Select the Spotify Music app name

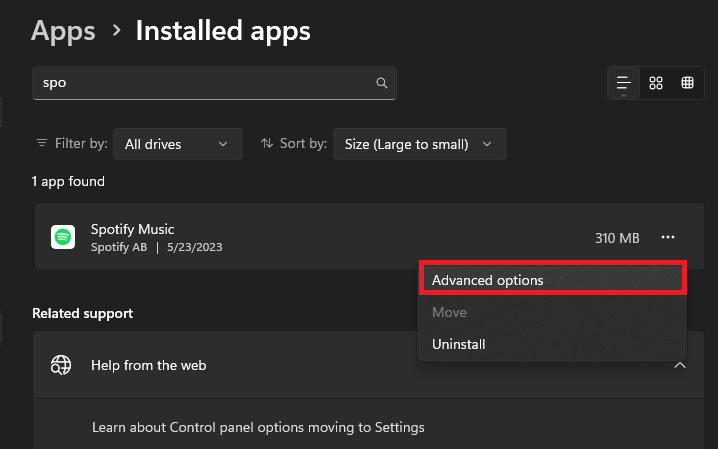pos(132,229)
